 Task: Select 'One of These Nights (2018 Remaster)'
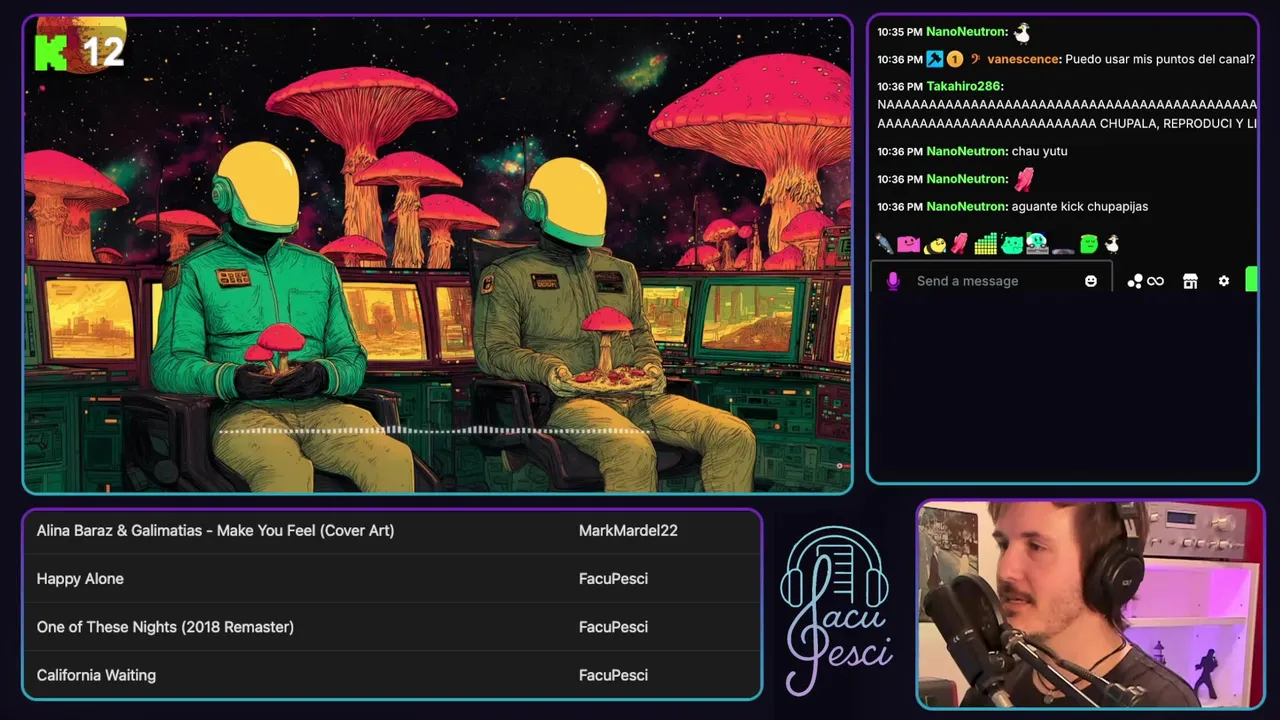tap(392, 627)
